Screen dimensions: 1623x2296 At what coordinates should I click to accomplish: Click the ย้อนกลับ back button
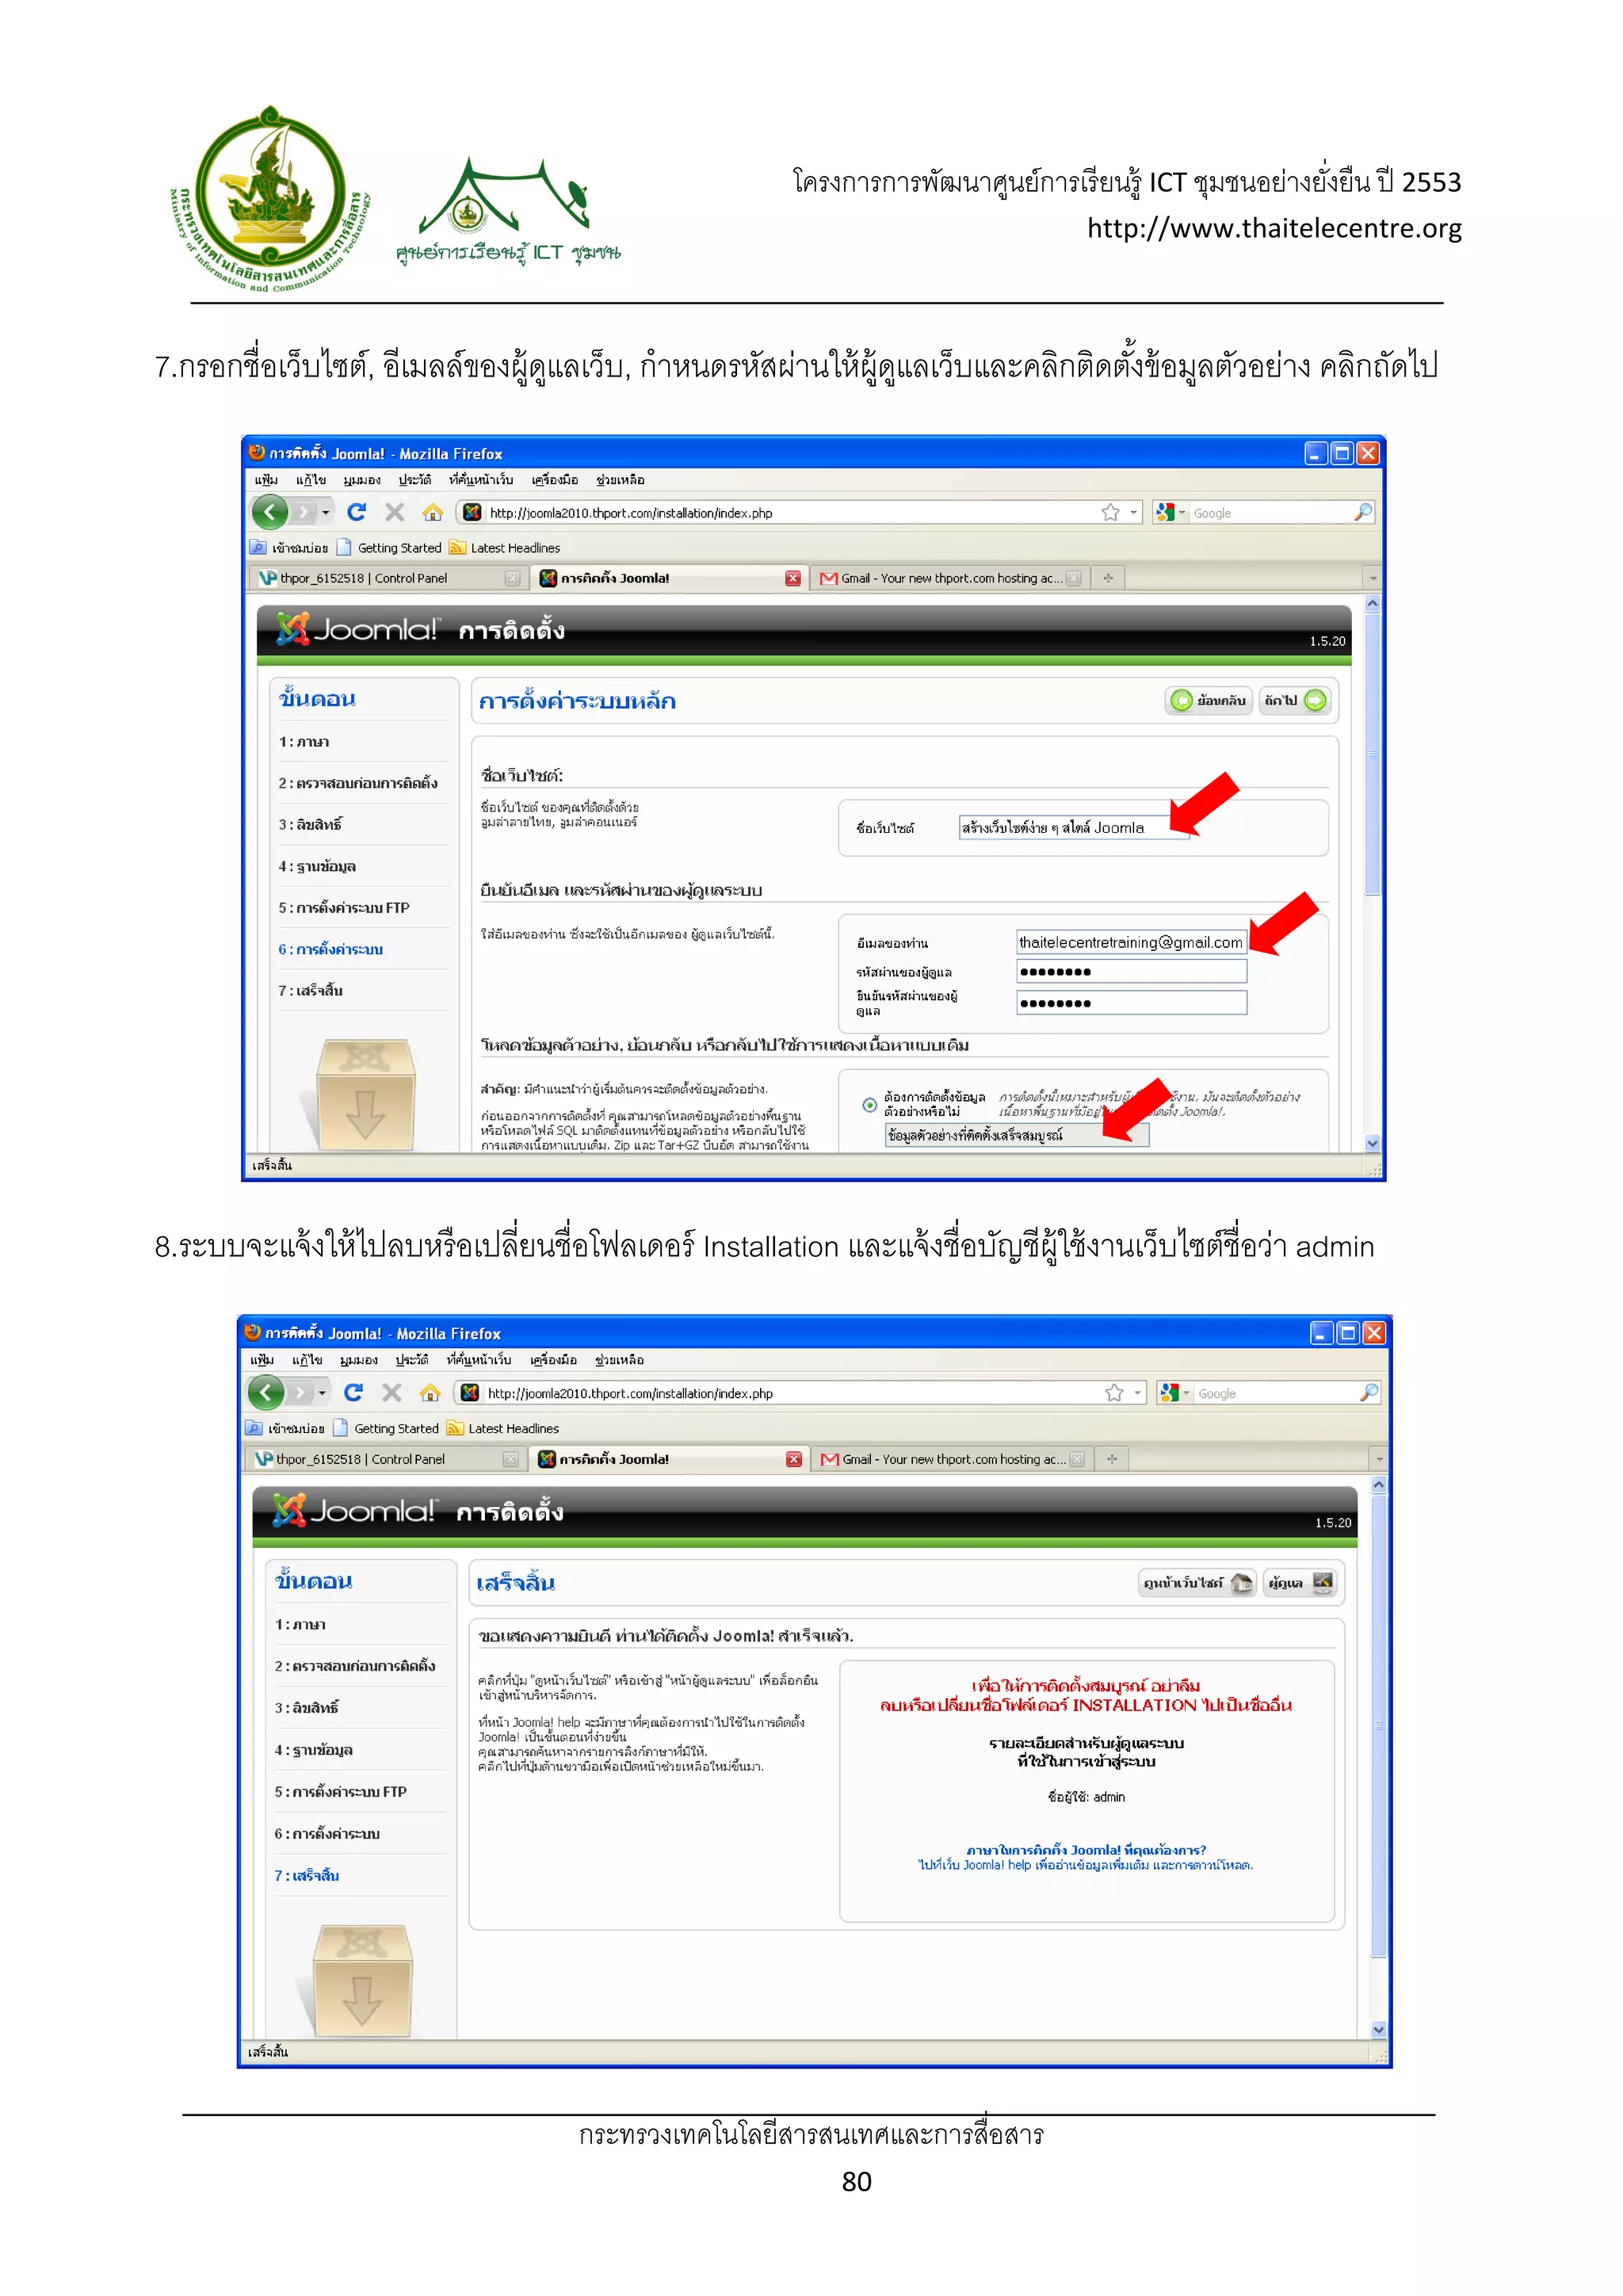coord(1209,700)
